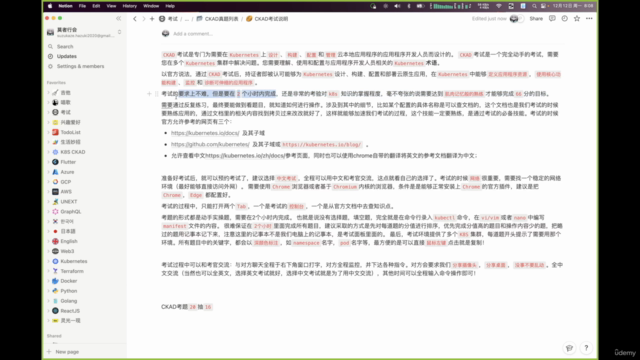Screen dimensions: 640x360
Task: Click the CKAD真题列表 breadcrumb
Action: (218, 19)
